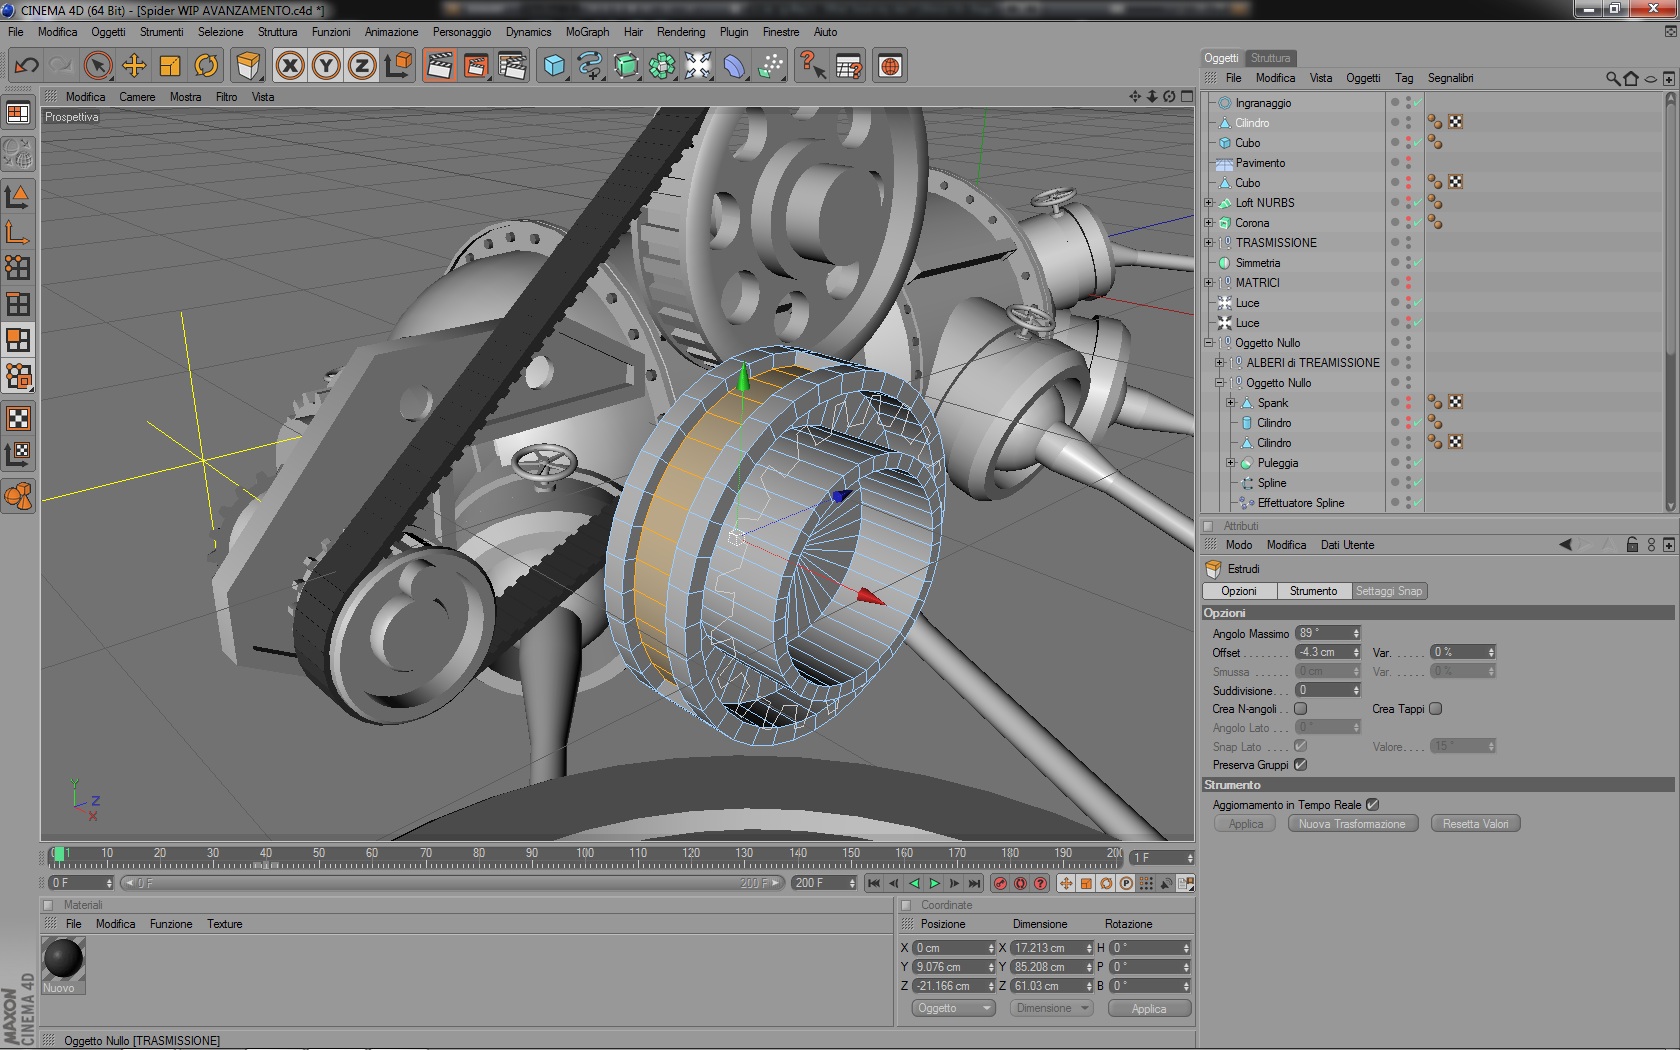Expand the Loft NURBS object tree
The image size is (1680, 1050).
pos(1209,203)
